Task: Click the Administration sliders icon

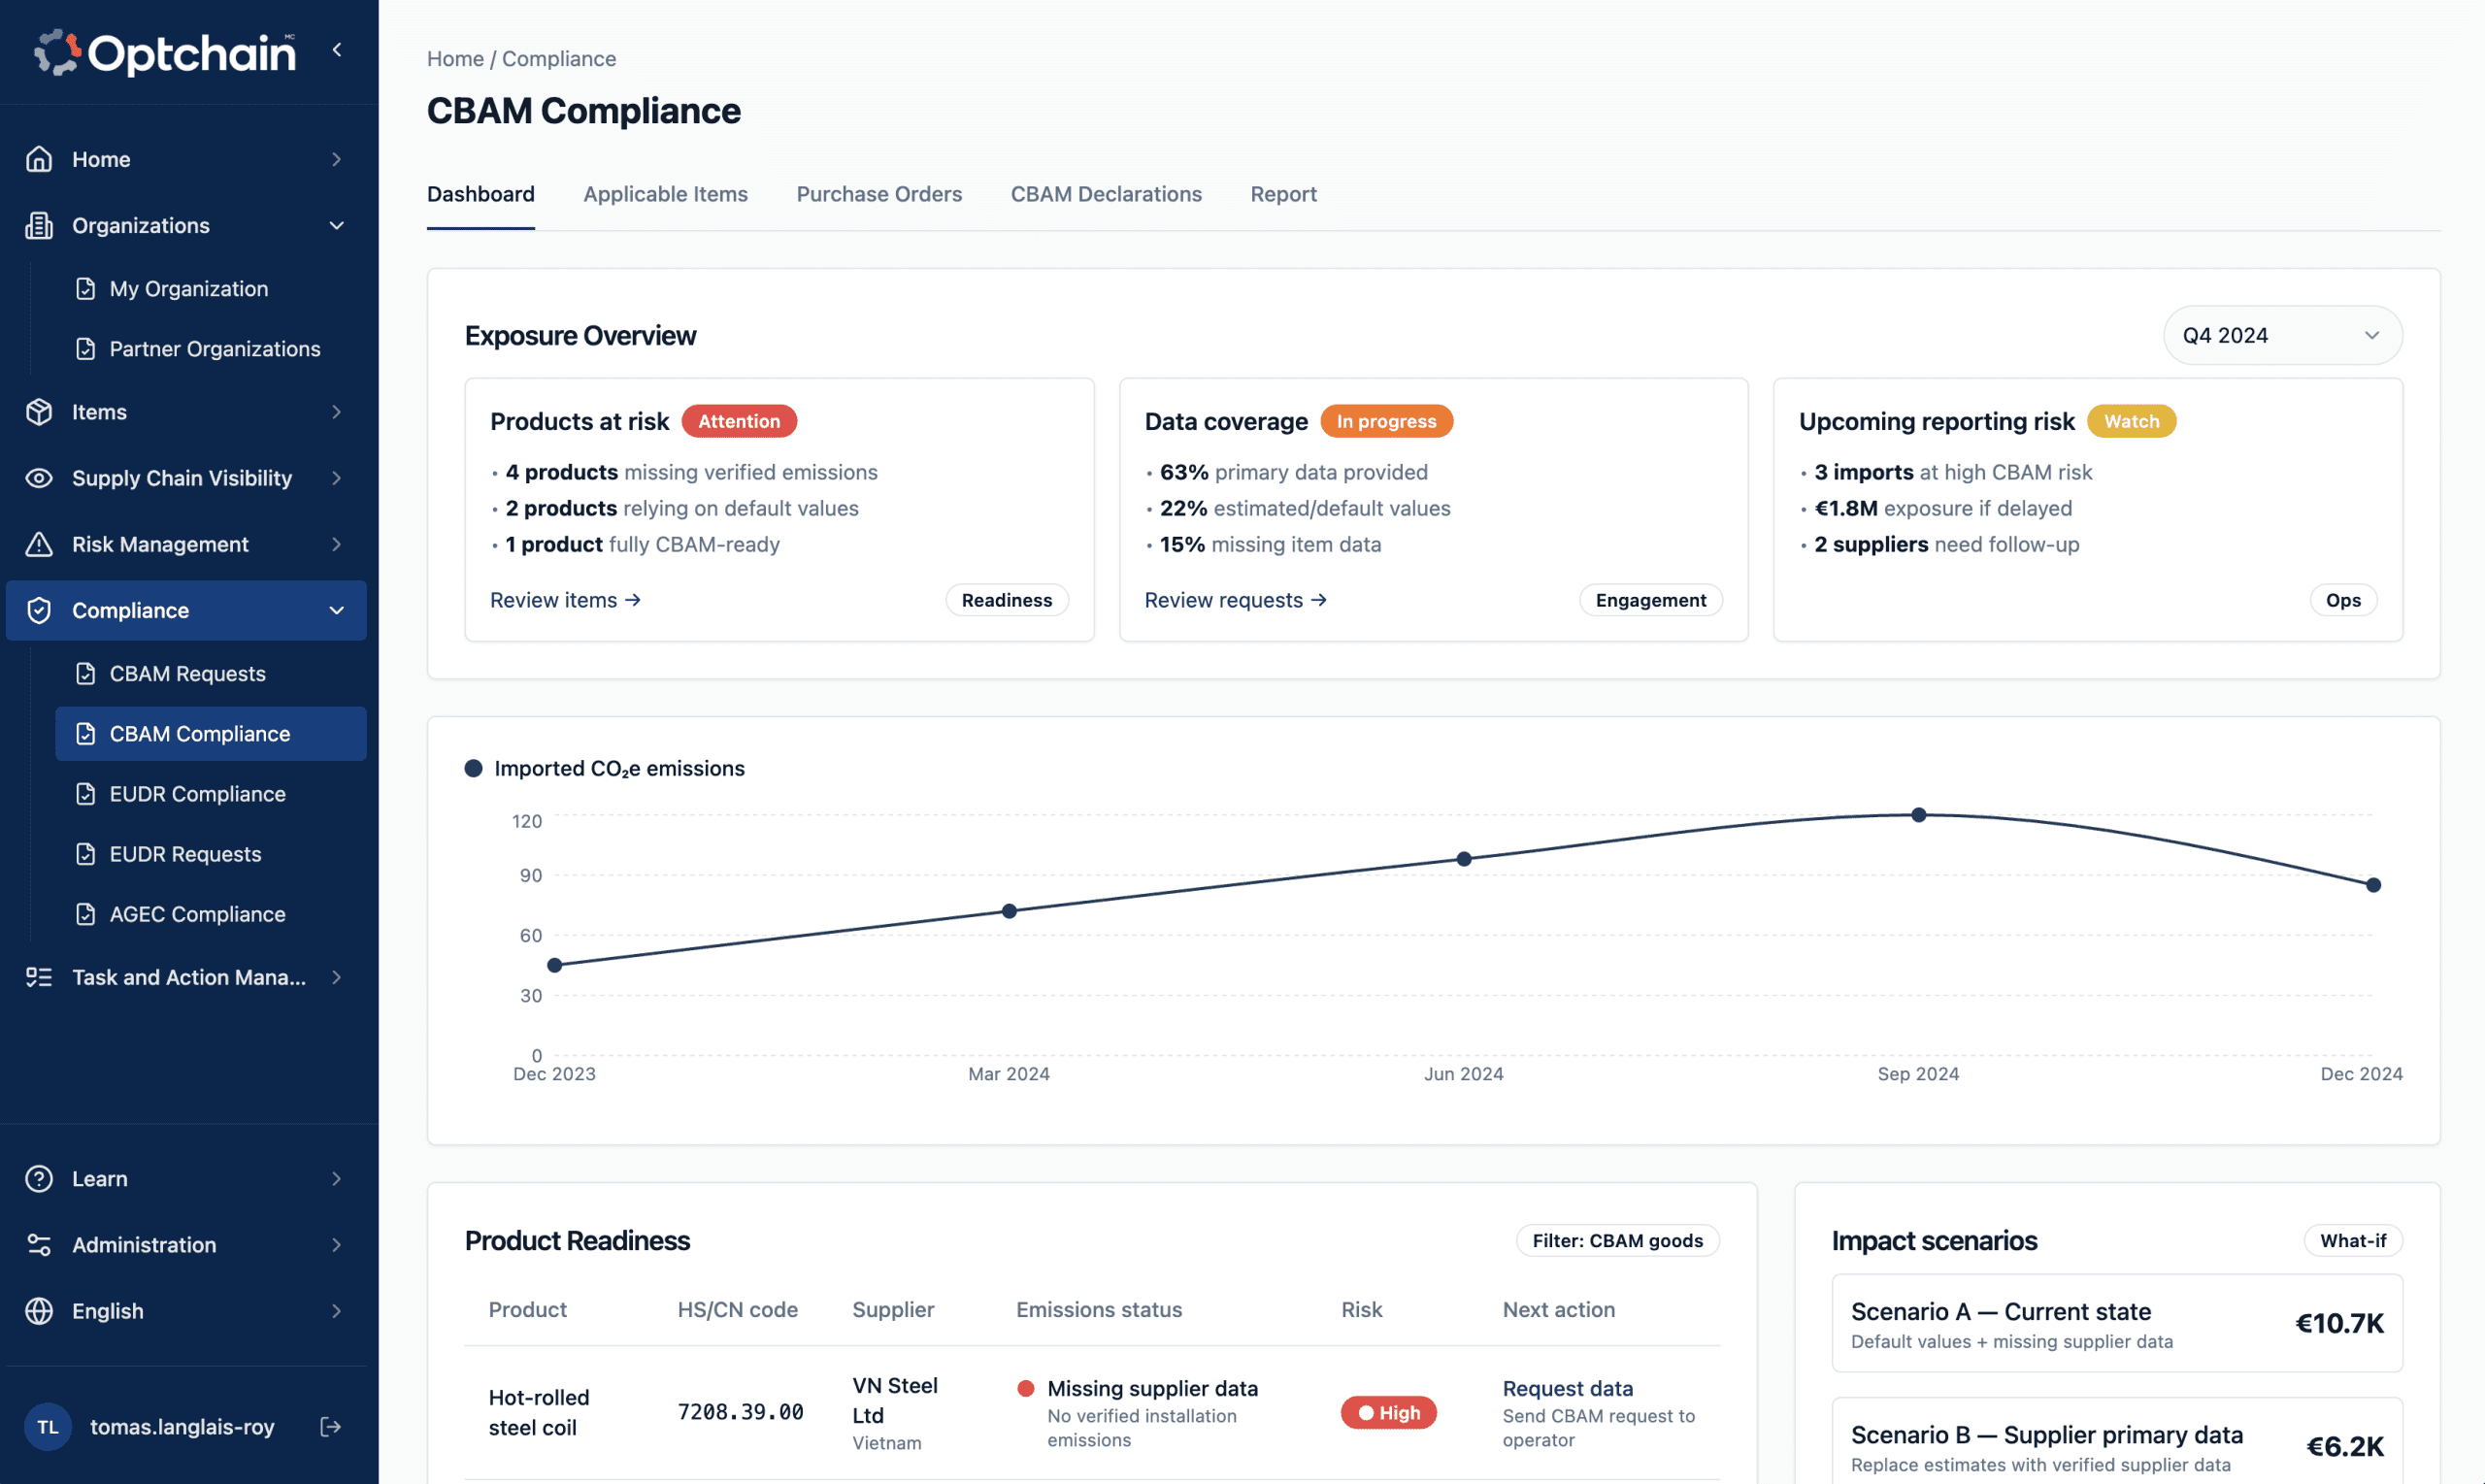Action: click(39, 1245)
